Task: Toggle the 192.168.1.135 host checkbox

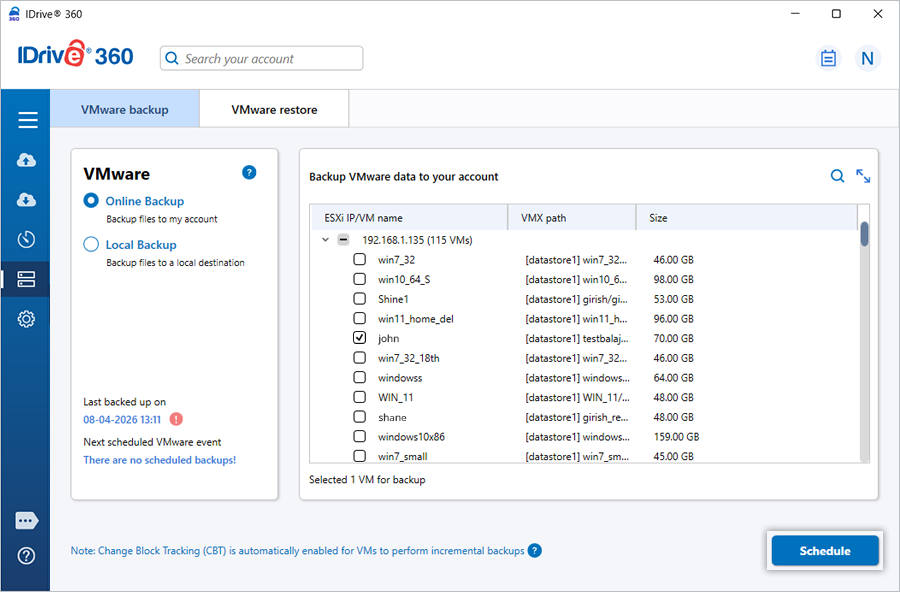Action: [x=343, y=240]
